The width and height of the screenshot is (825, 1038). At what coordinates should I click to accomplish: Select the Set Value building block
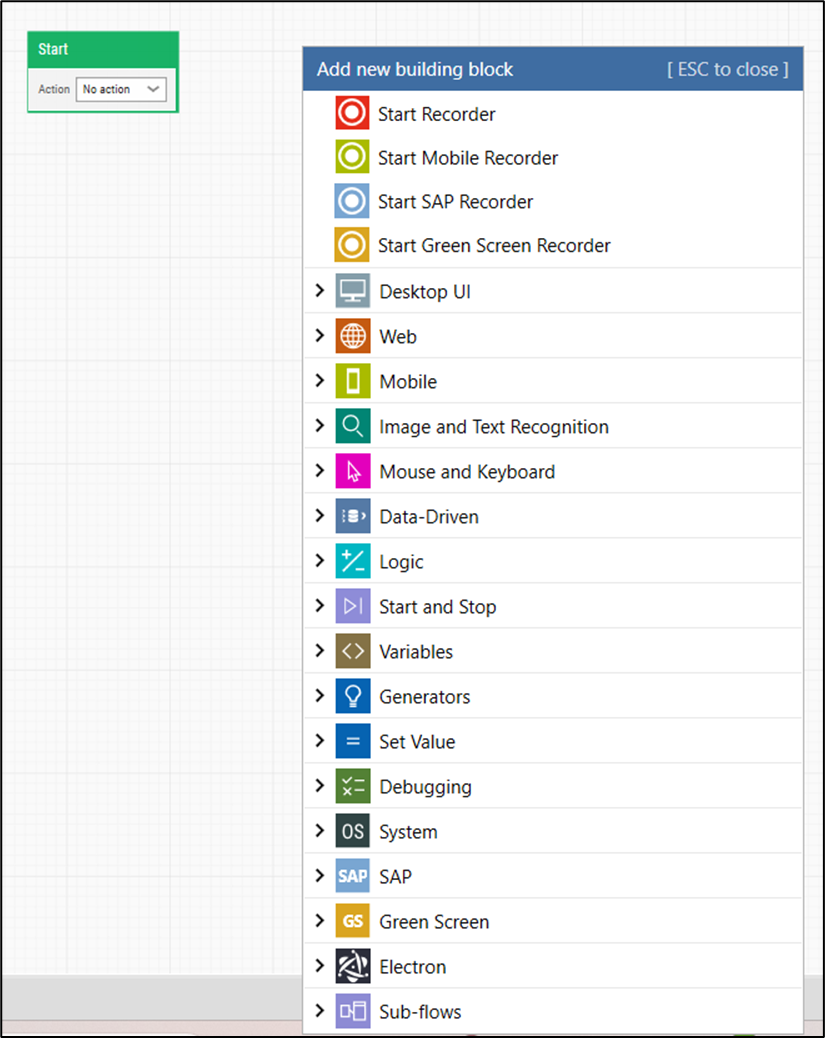(x=418, y=740)
